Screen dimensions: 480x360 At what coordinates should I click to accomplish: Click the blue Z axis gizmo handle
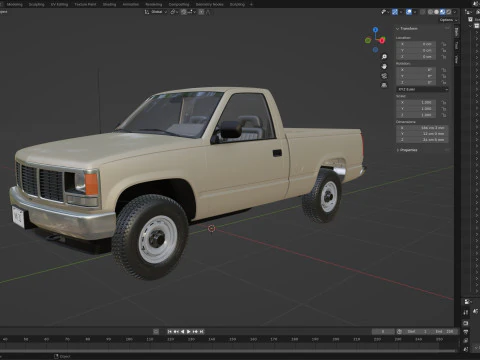tap(375, 30)
